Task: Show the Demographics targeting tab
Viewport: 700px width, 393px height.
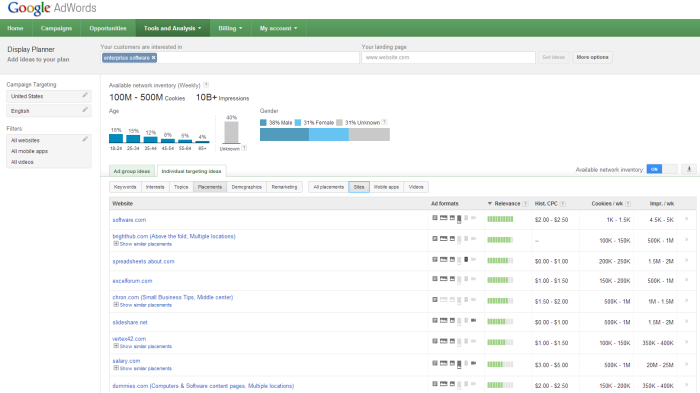Action: pos(247,187)
